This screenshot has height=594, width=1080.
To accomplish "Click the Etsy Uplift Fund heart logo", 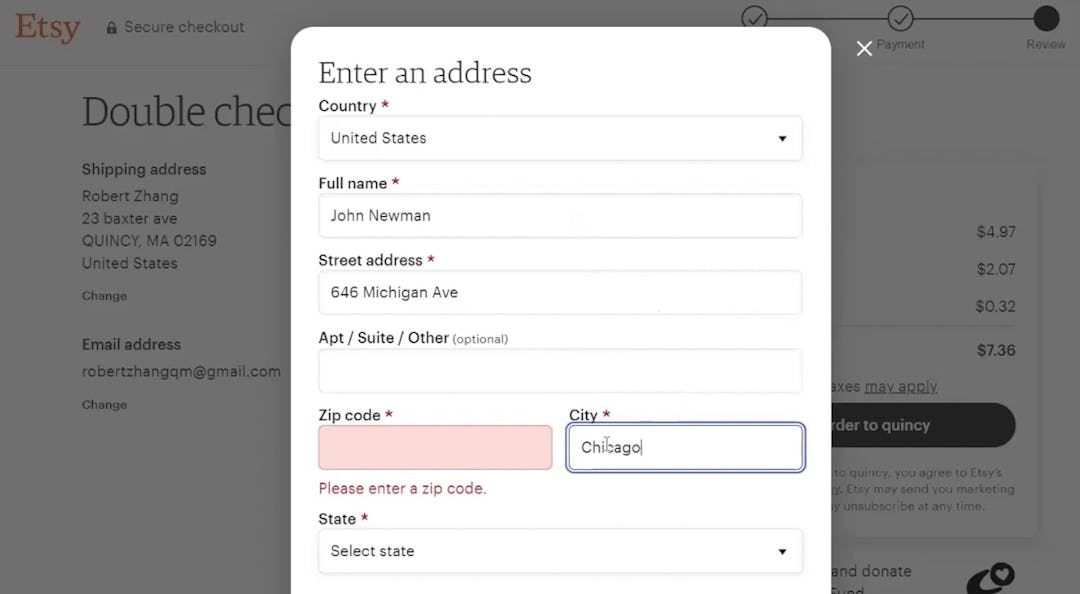I will tap(989, 578).
